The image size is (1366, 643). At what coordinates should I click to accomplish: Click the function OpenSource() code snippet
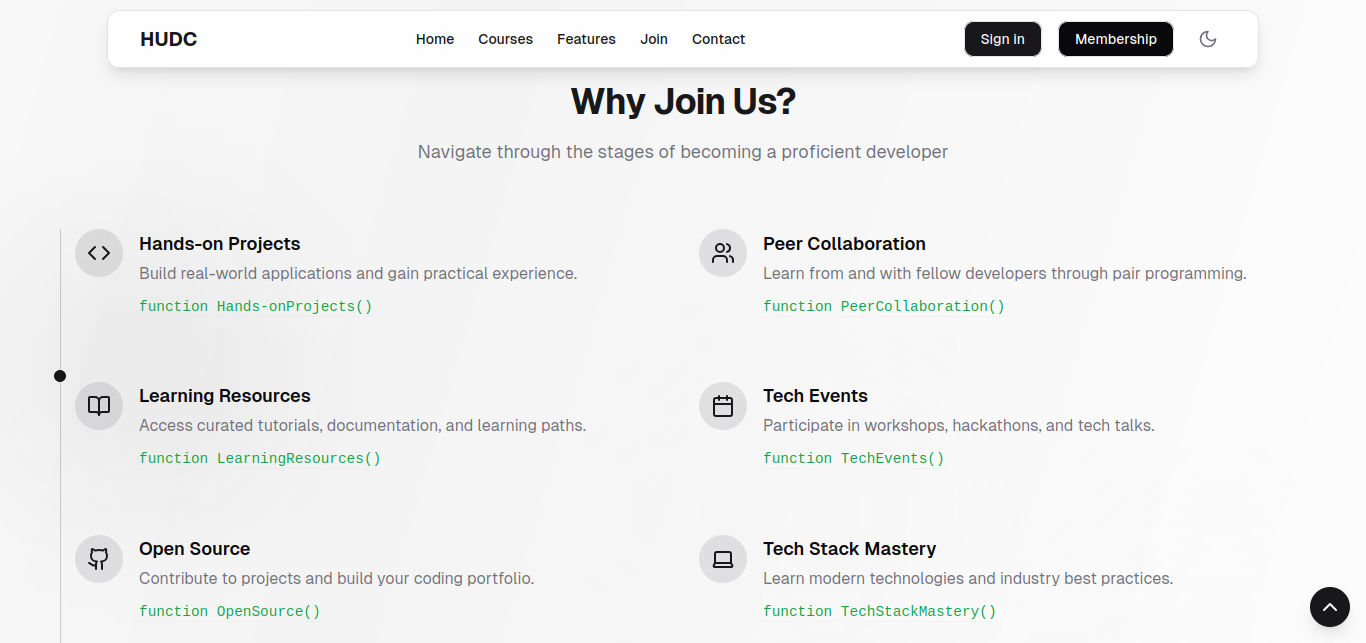point(229,611)
